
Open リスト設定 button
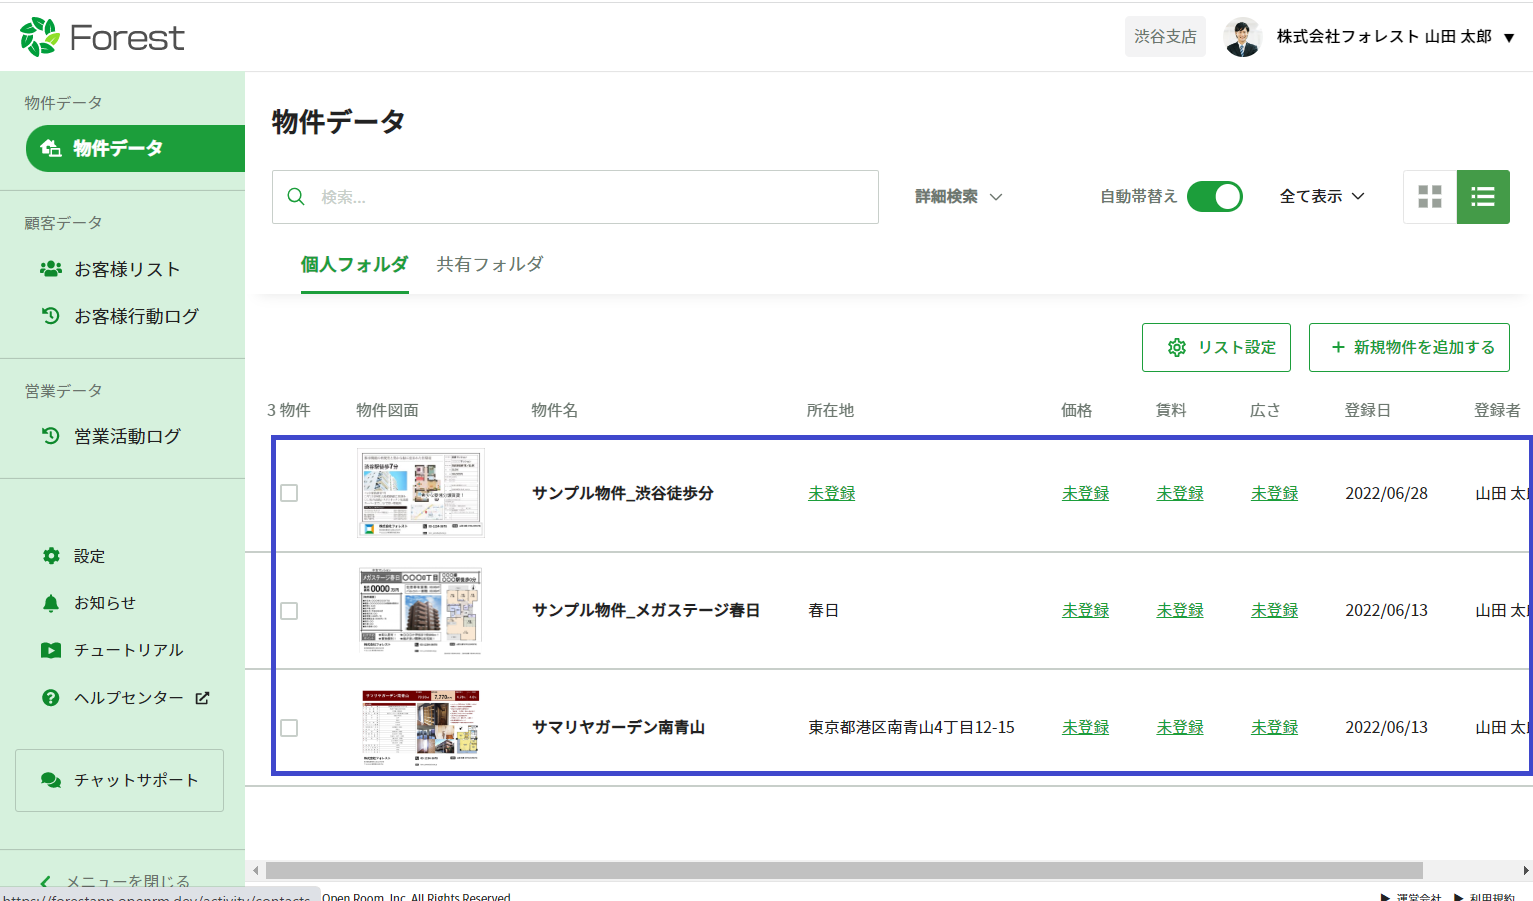click(1216, 347)
